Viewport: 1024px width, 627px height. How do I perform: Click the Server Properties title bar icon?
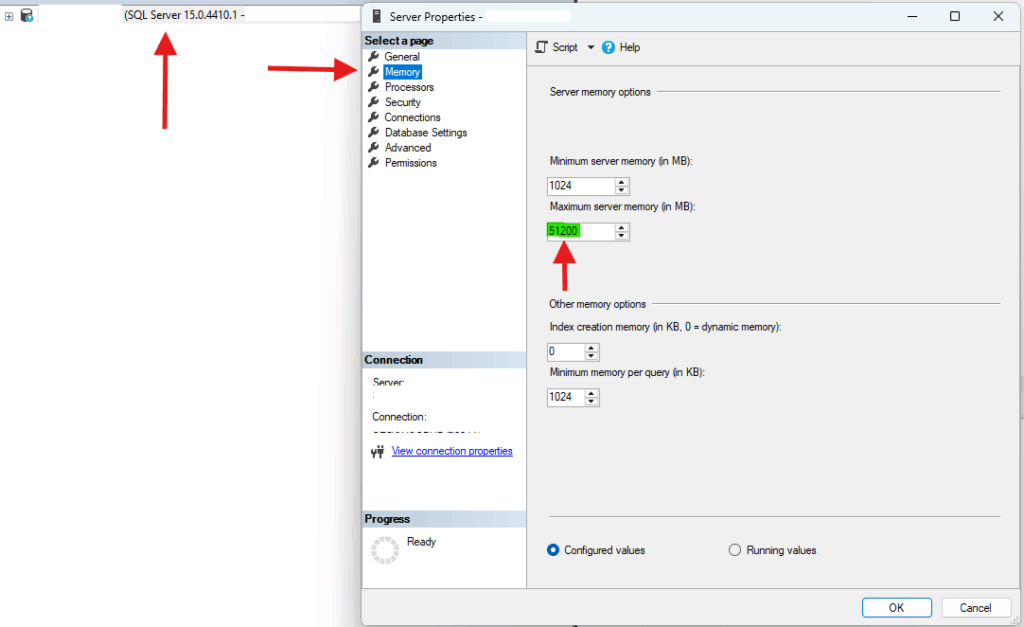(377, 16)
